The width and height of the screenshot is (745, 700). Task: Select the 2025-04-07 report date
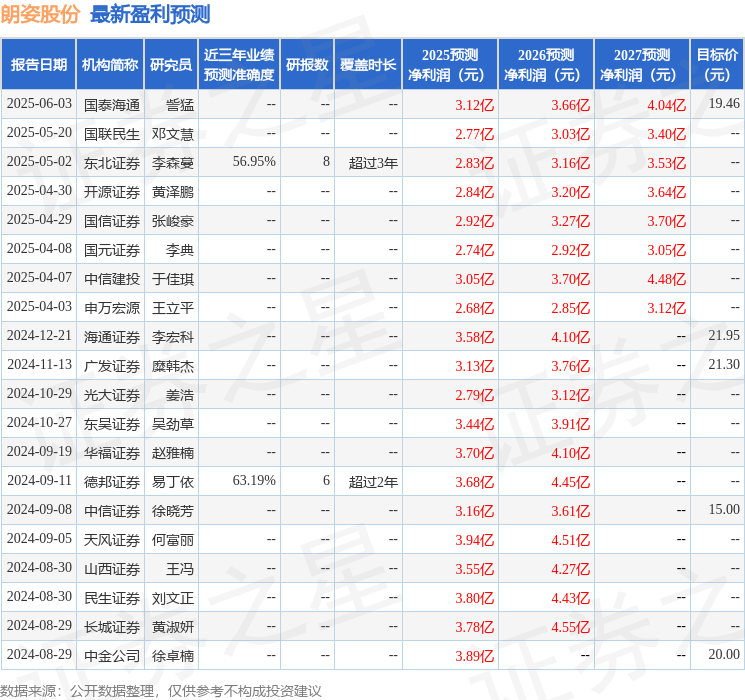tap(39, 278)
